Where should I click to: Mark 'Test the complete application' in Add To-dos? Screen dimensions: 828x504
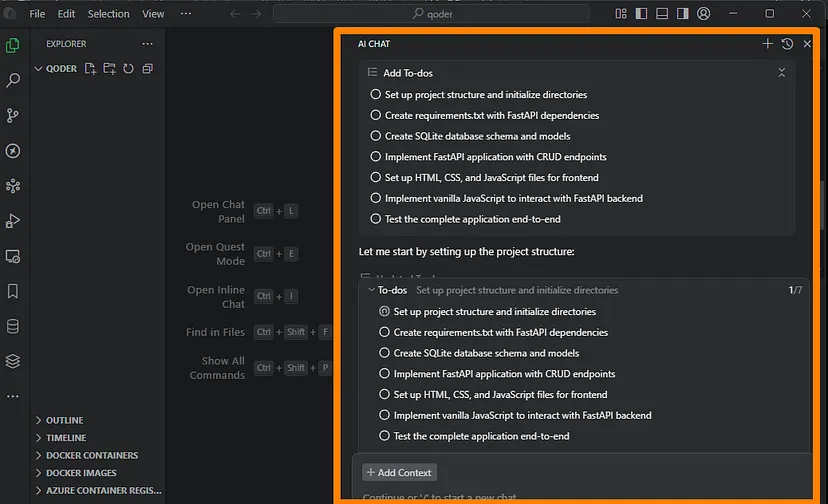pyautogui.click(x=375, y=219)
